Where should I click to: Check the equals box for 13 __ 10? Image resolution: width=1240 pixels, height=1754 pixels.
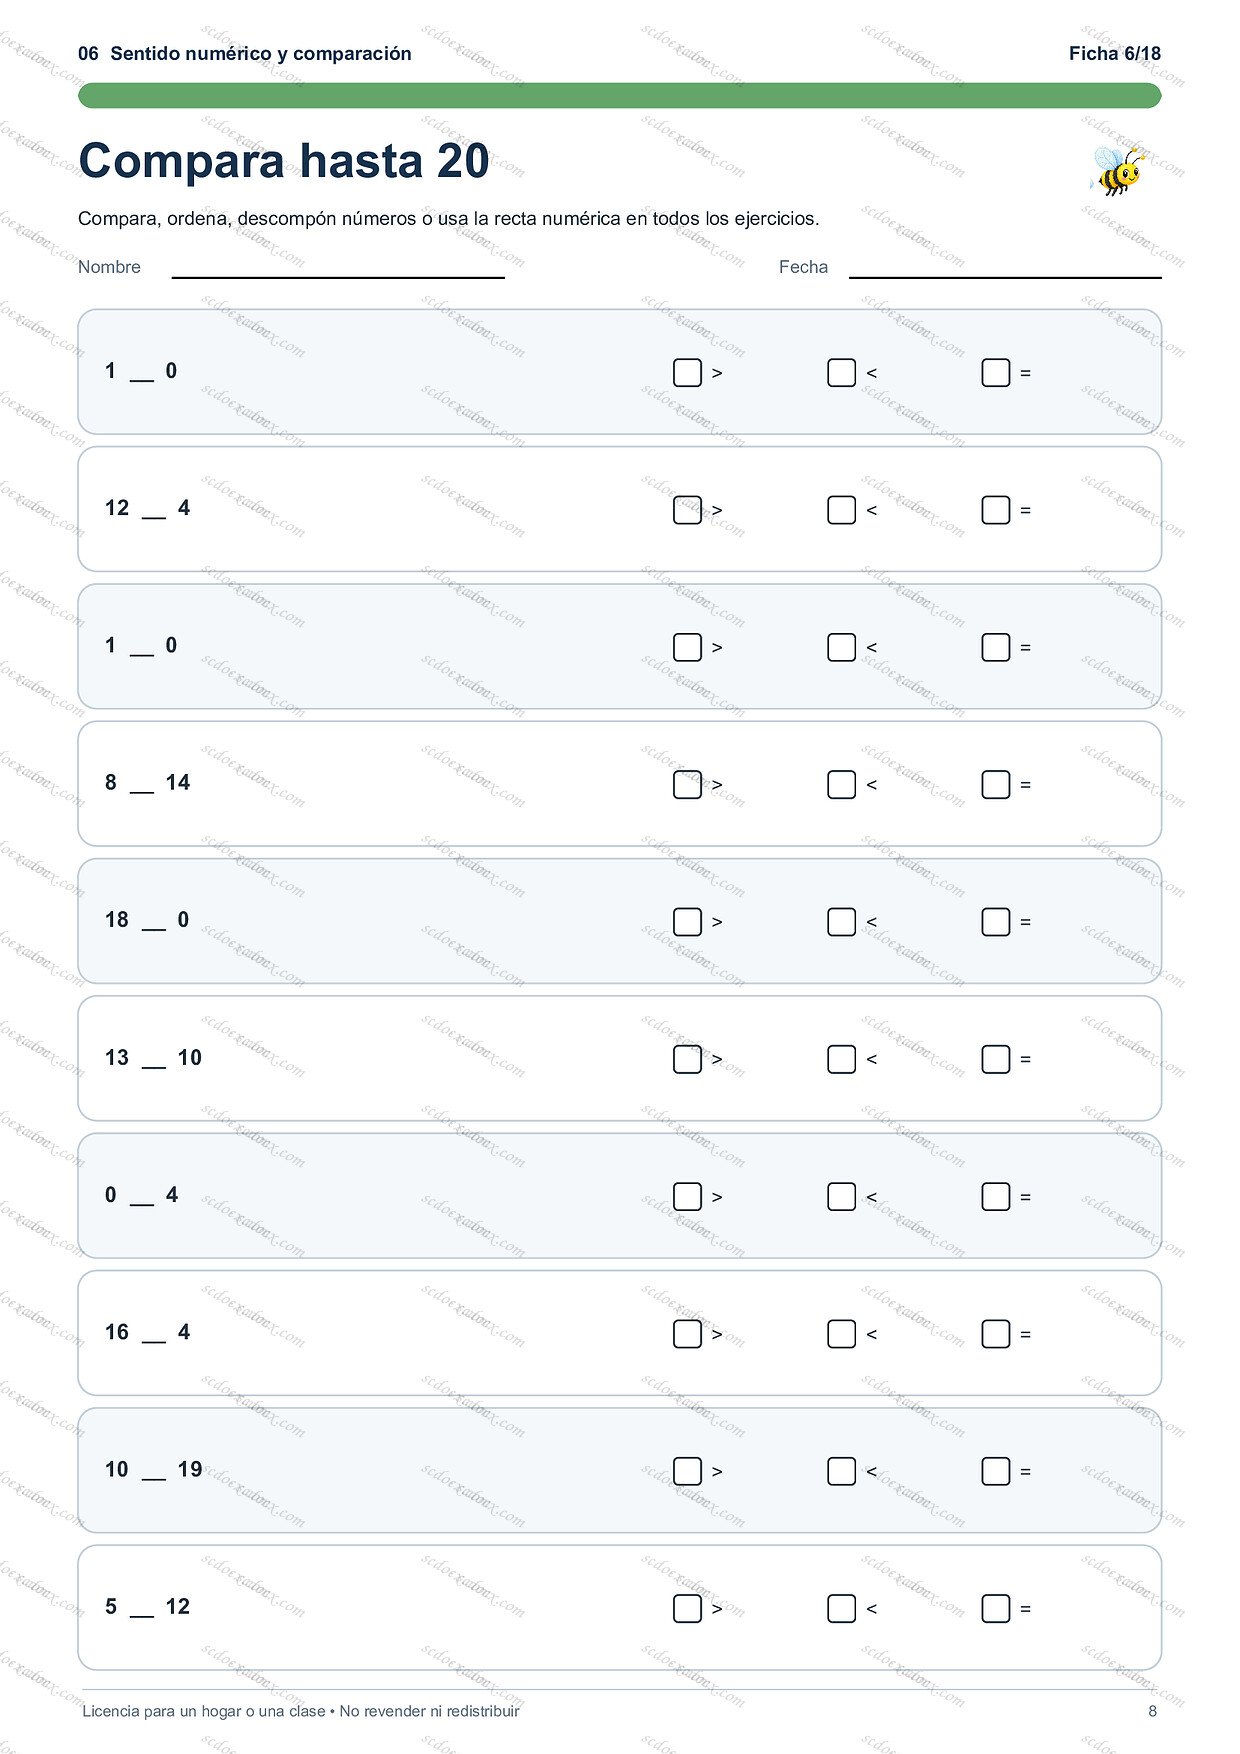(995, 1059)
